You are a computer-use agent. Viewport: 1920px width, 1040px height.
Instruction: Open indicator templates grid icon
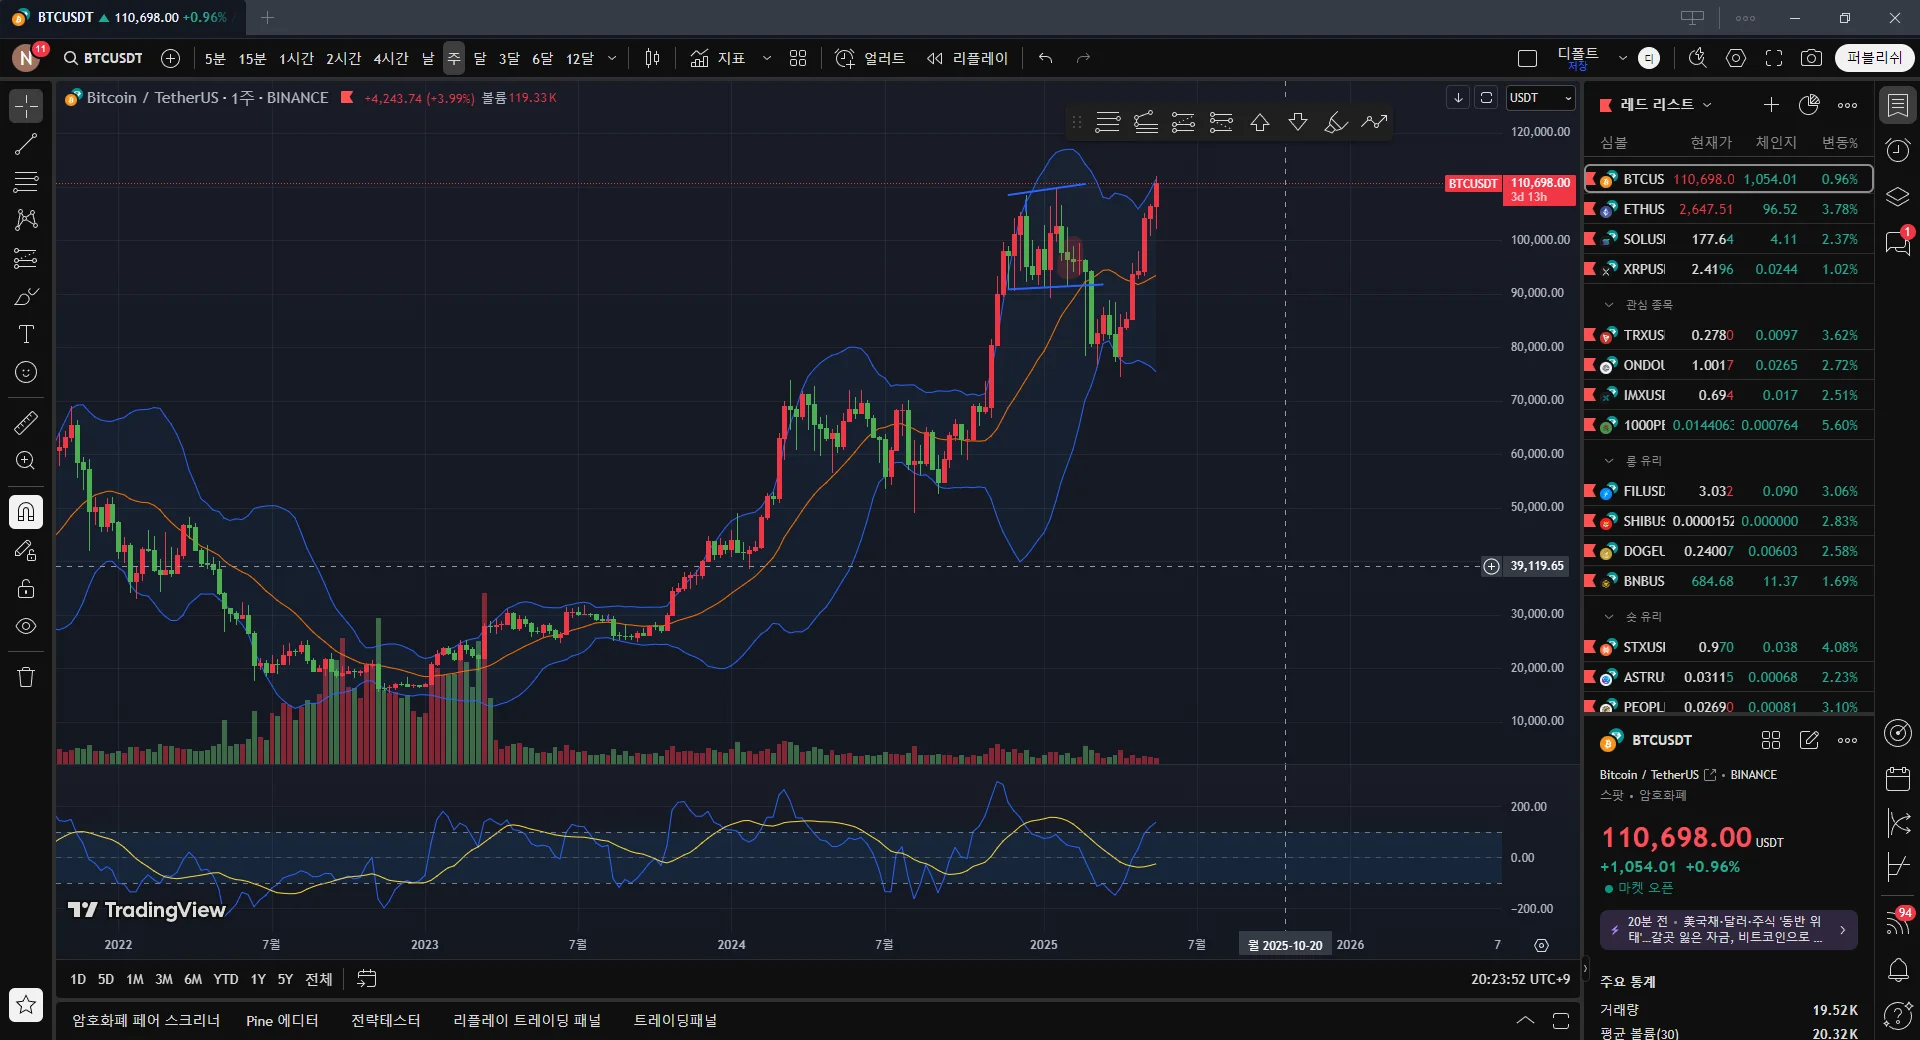click(x=798, y=58)
